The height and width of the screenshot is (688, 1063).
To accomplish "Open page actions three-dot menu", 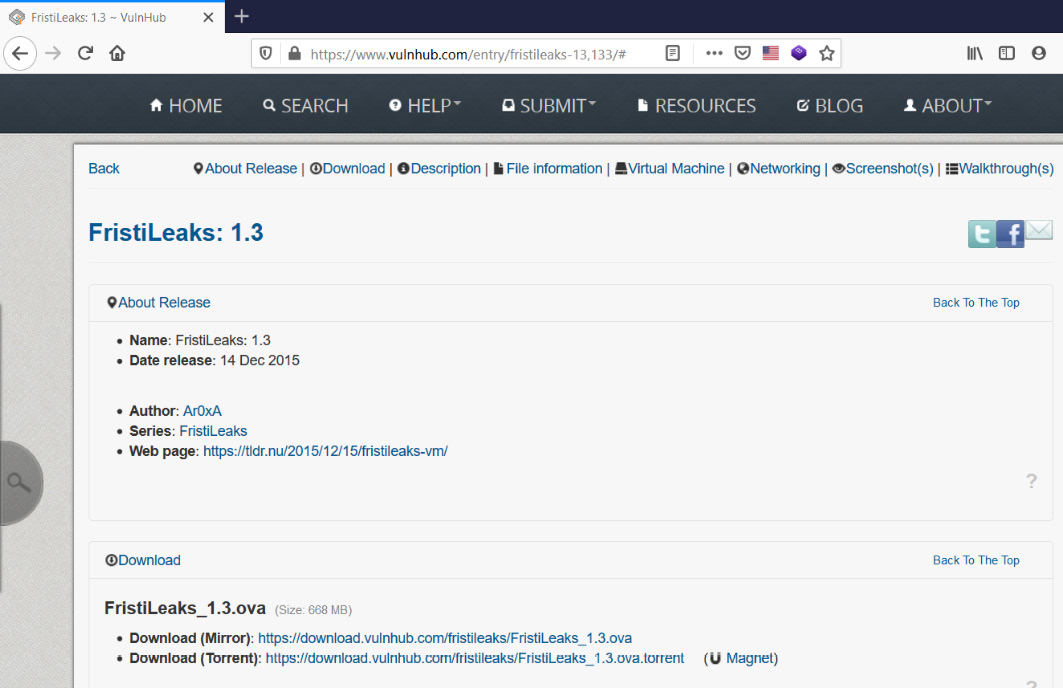I will tap(714, 53).
